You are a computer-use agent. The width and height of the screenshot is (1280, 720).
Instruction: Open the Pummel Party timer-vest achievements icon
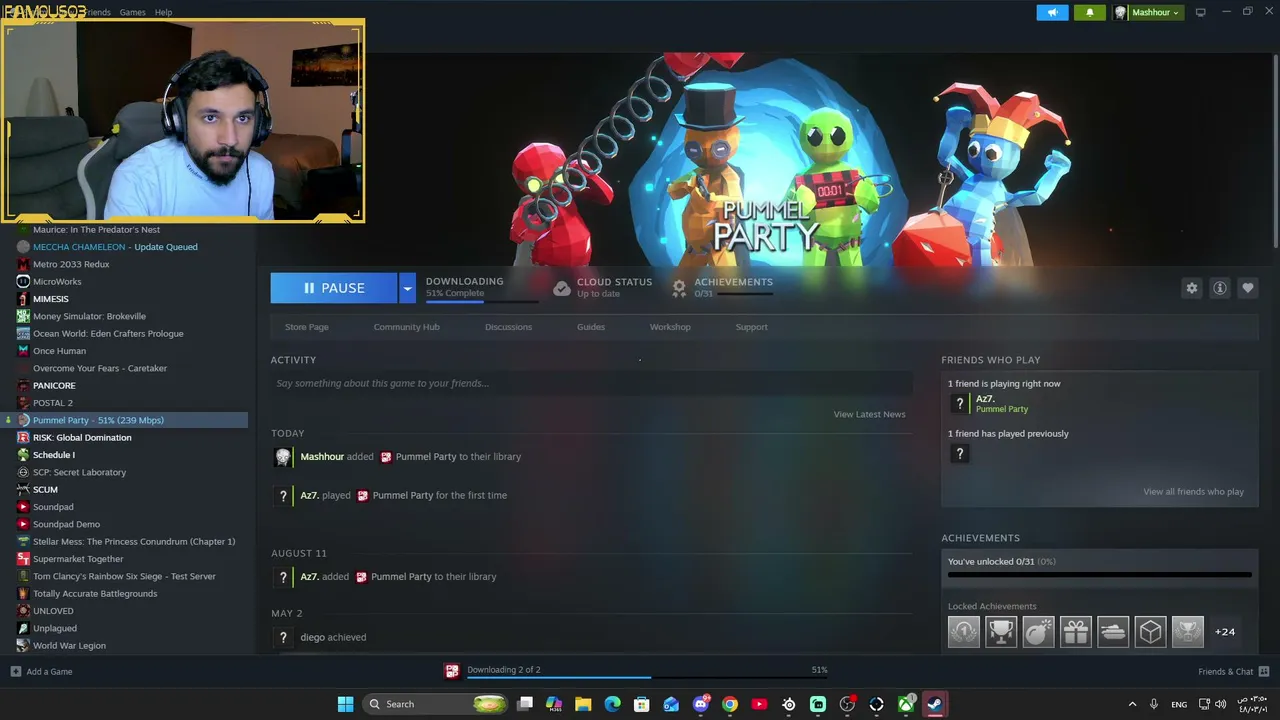pyautogui.click(x=679, y=288)
